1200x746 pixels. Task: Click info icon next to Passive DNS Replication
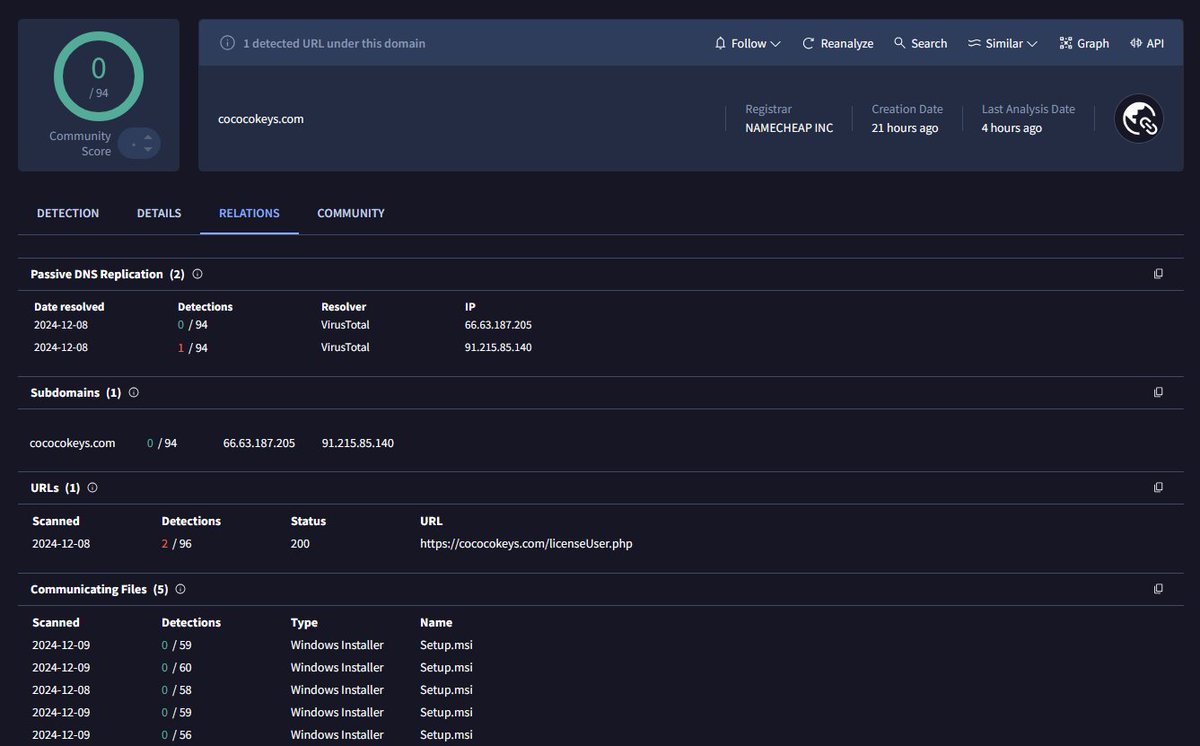point(197,273)
